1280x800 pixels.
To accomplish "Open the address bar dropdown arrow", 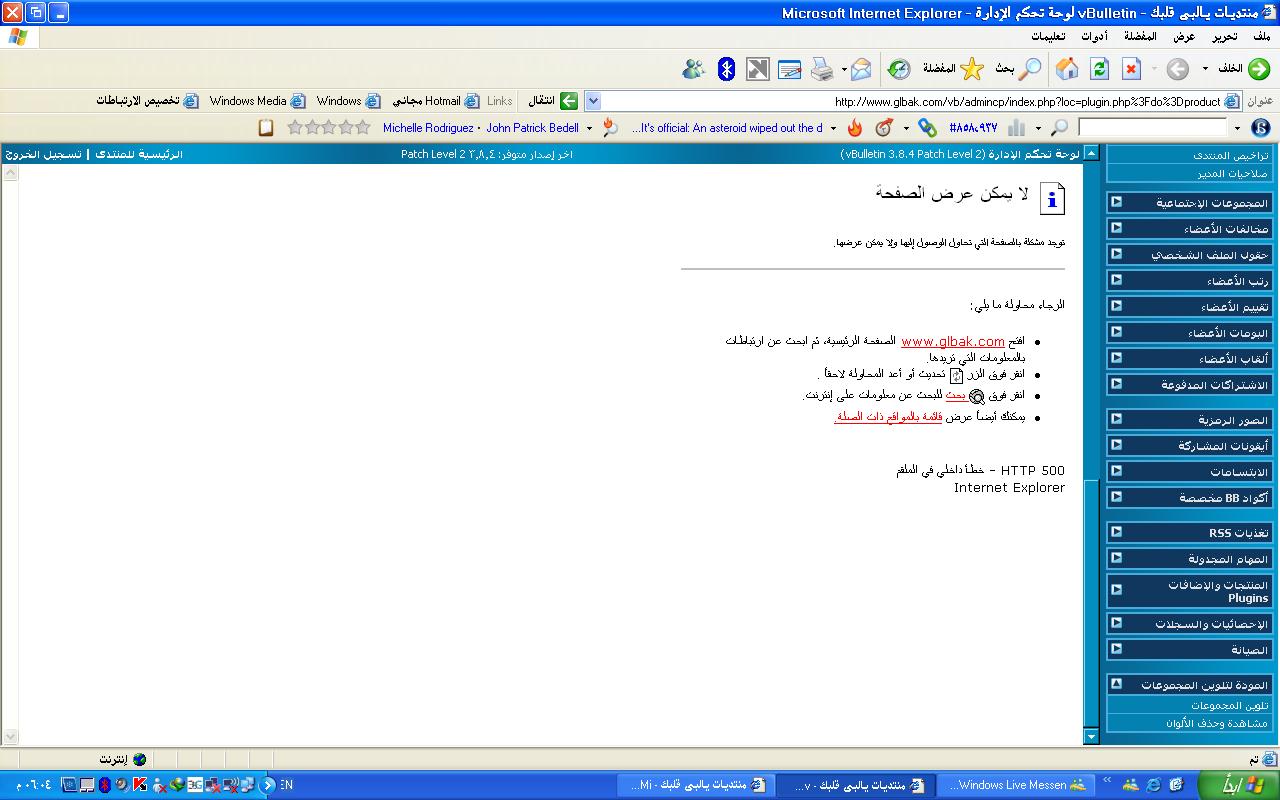I will 592,101.
